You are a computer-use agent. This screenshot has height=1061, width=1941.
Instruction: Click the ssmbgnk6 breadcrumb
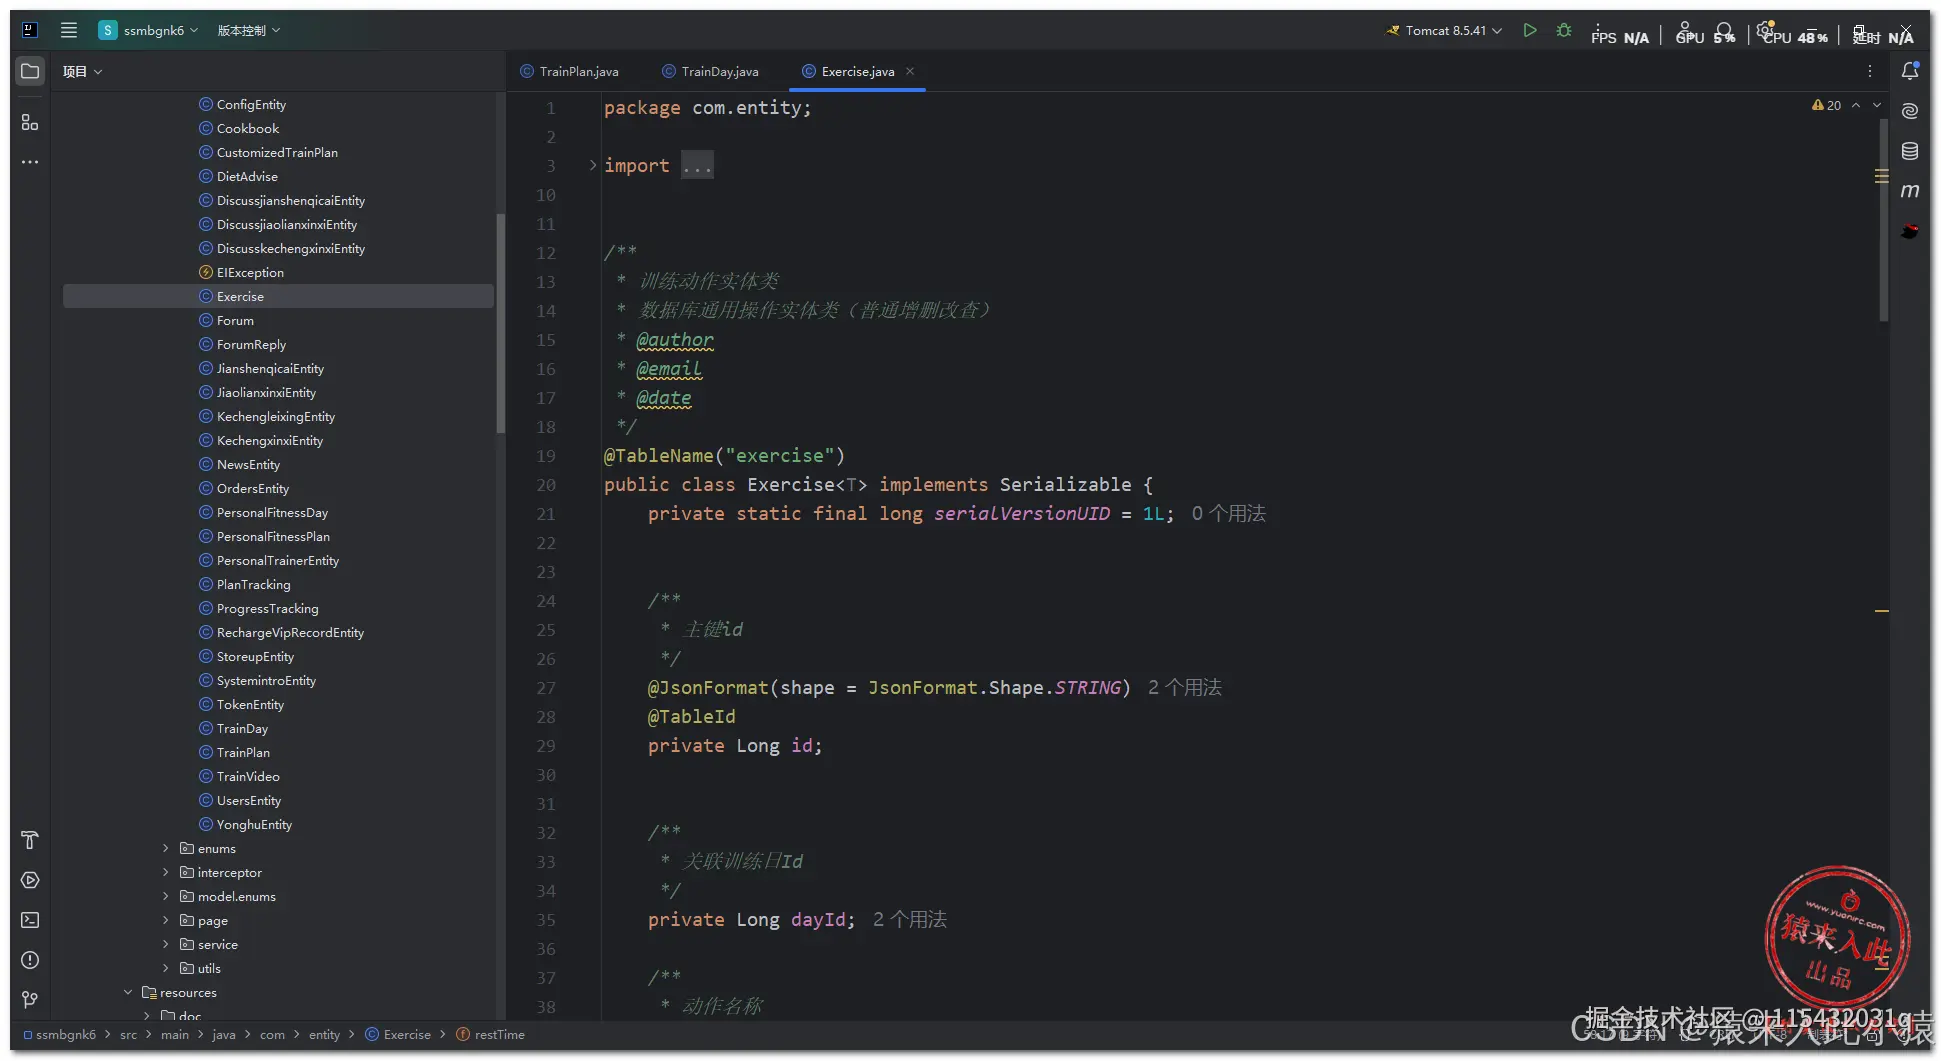(x=60, y=1035)
